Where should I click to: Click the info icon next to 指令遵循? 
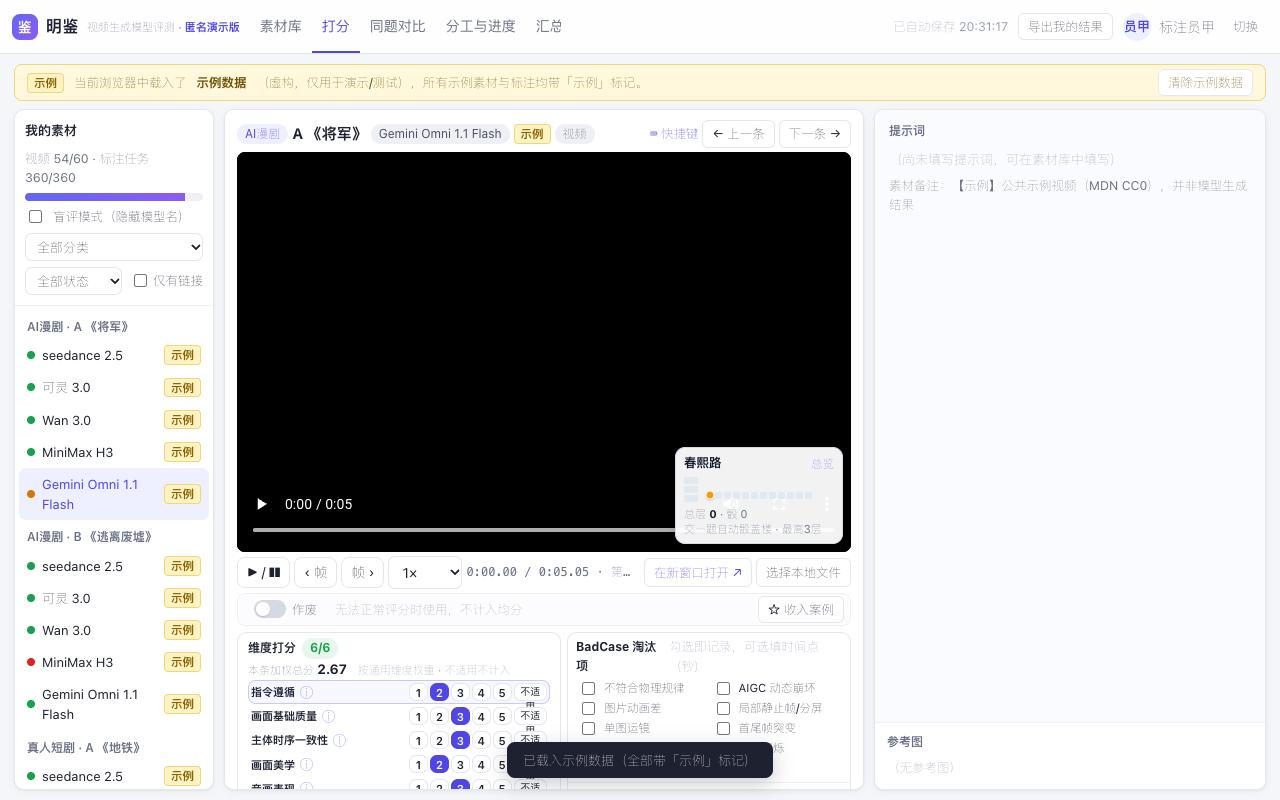[x=306, y=692]
